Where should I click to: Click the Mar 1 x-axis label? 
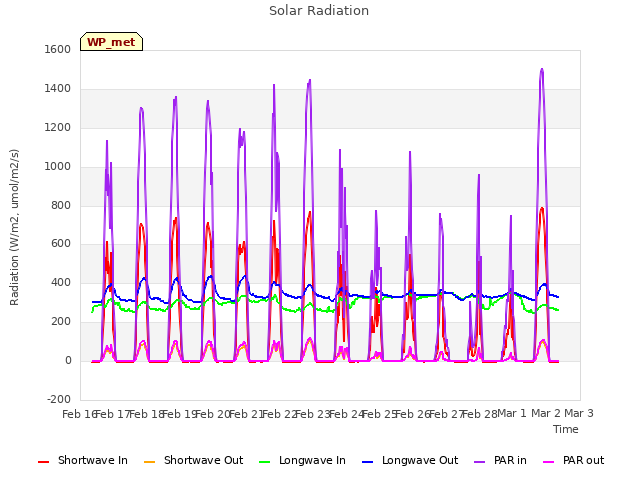click(512, 413)
